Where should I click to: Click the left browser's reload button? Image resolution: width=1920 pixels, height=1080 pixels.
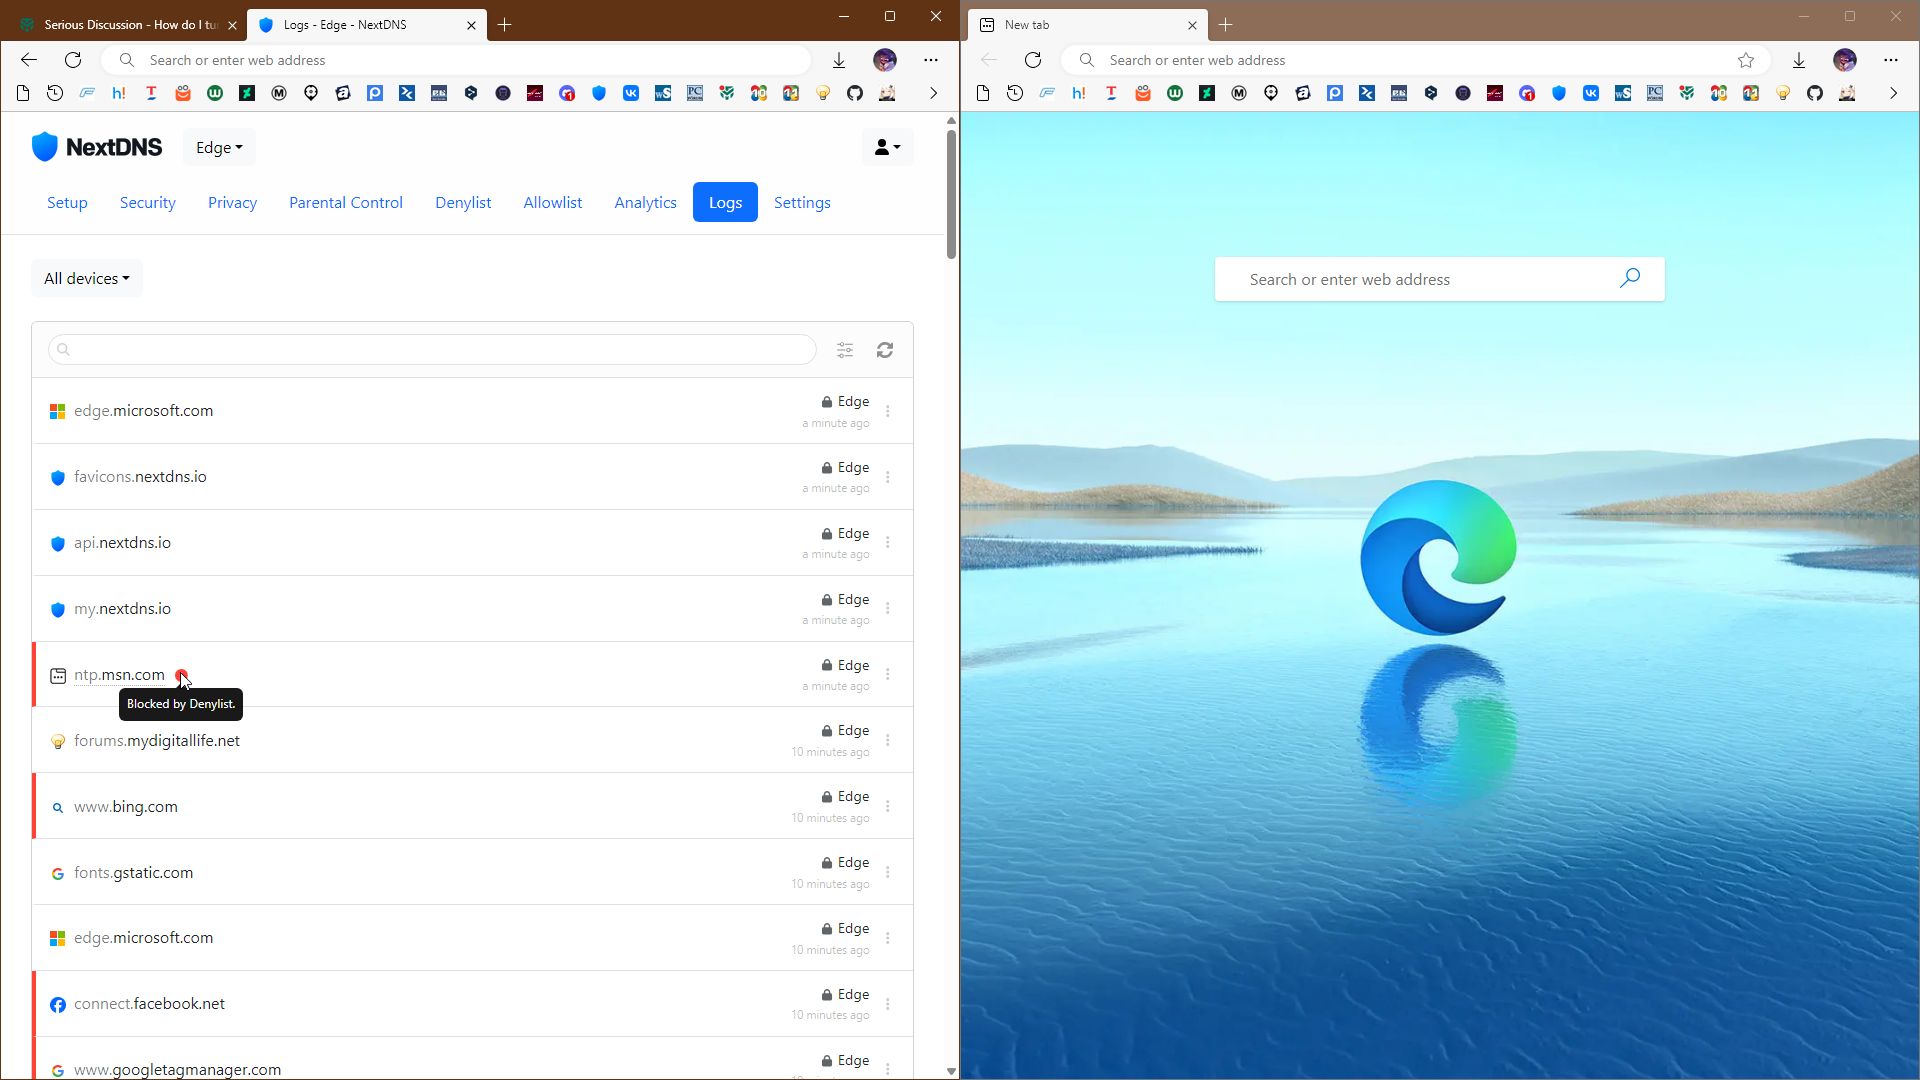(x=73, y=60)
